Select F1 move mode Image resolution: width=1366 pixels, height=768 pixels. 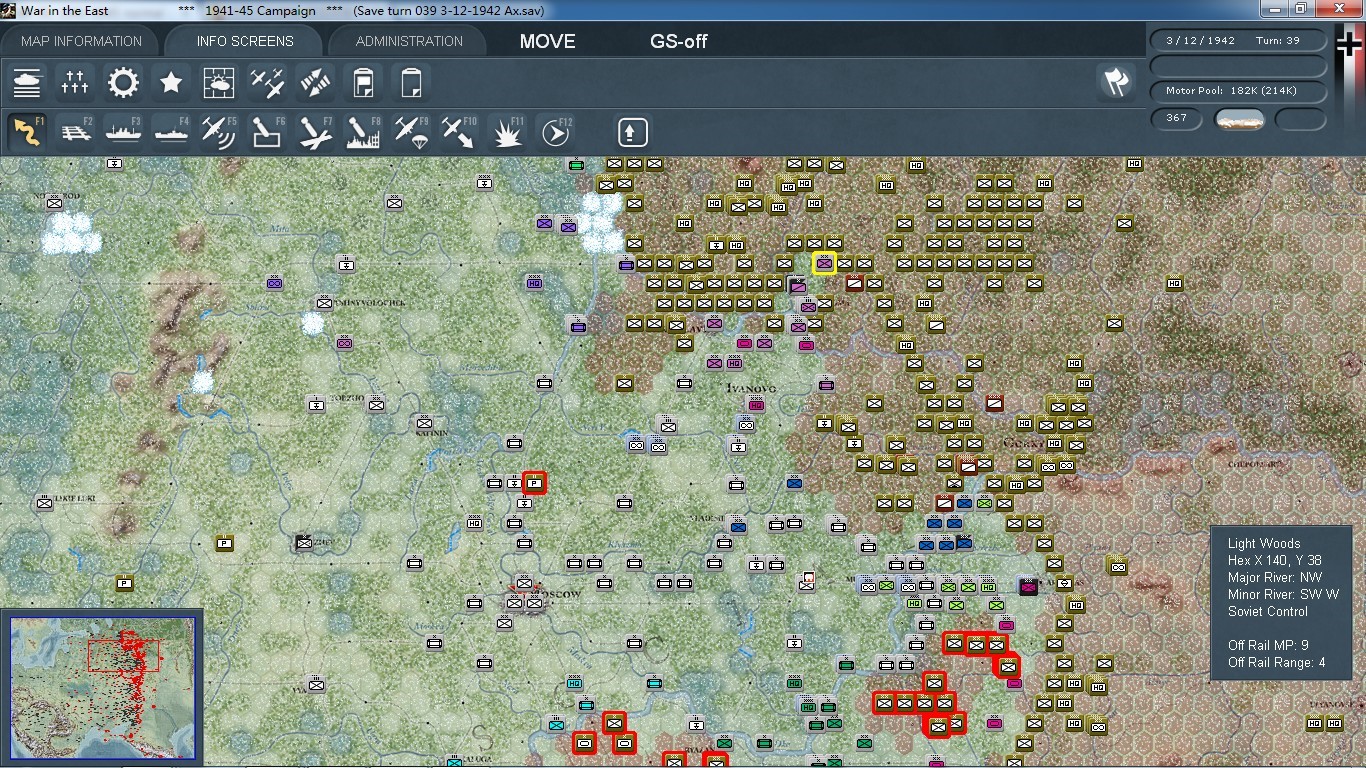pos(27,132)
